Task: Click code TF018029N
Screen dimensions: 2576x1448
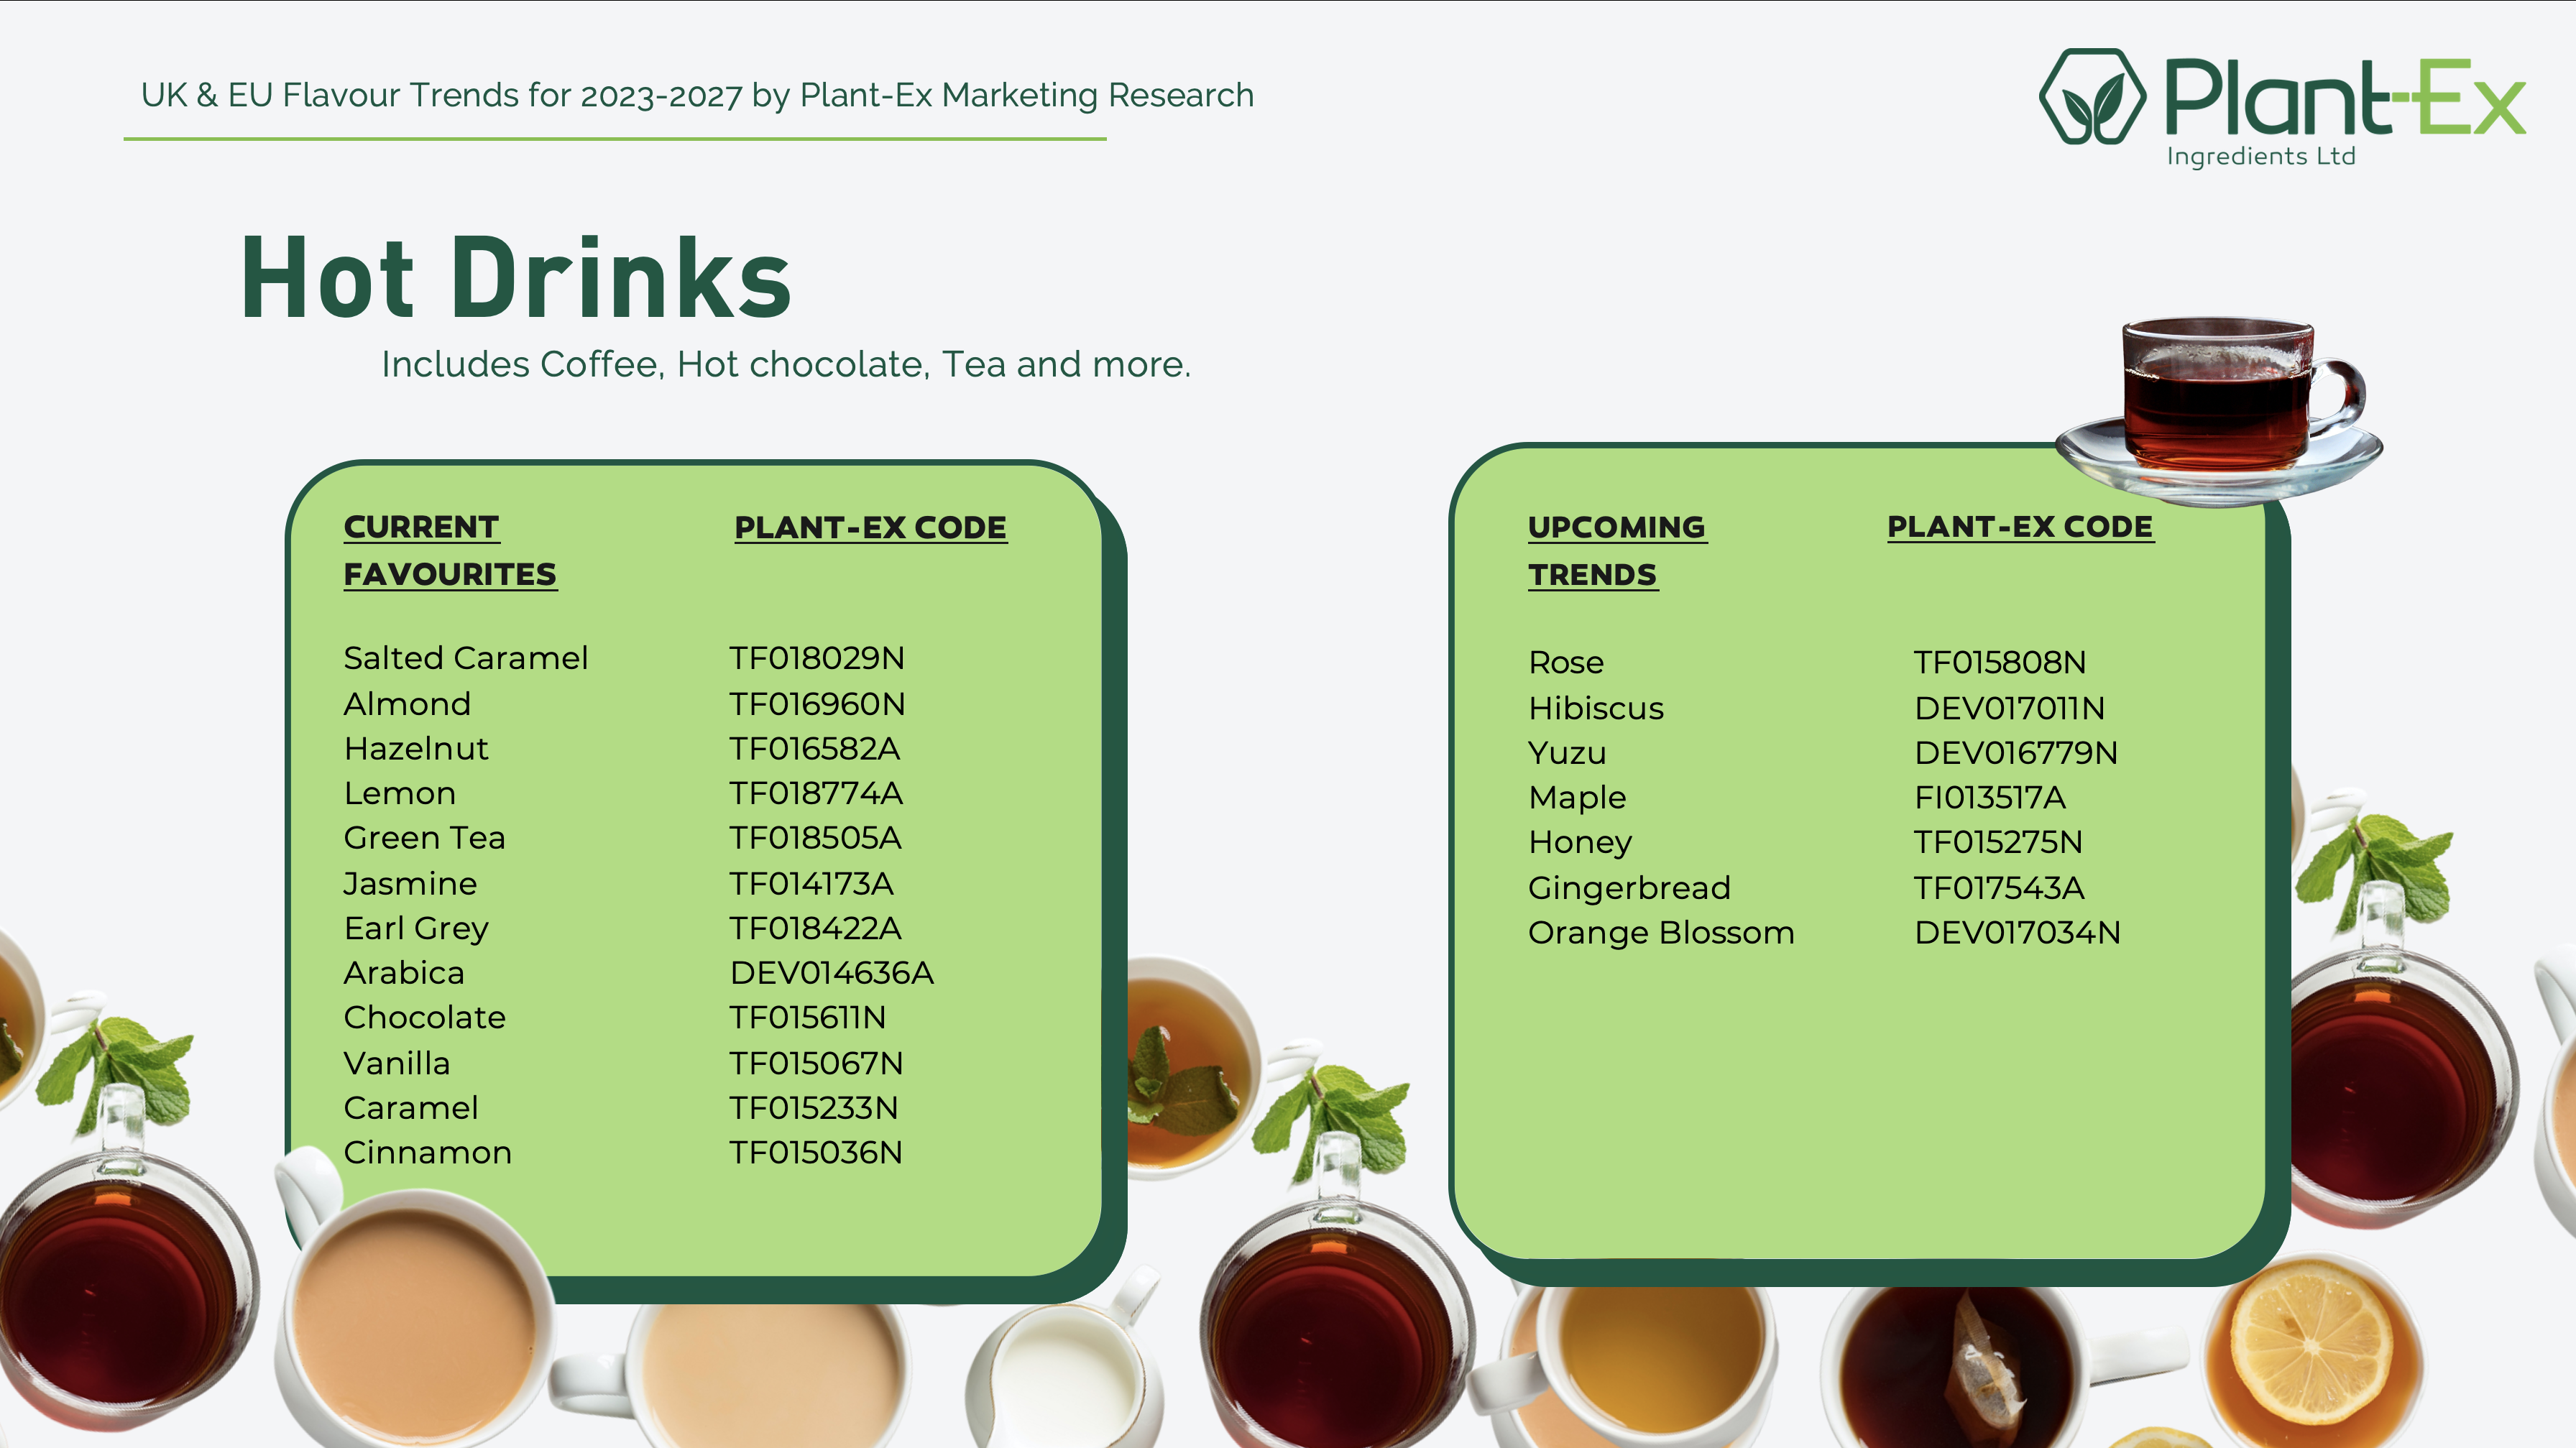Action: (817, 658)
